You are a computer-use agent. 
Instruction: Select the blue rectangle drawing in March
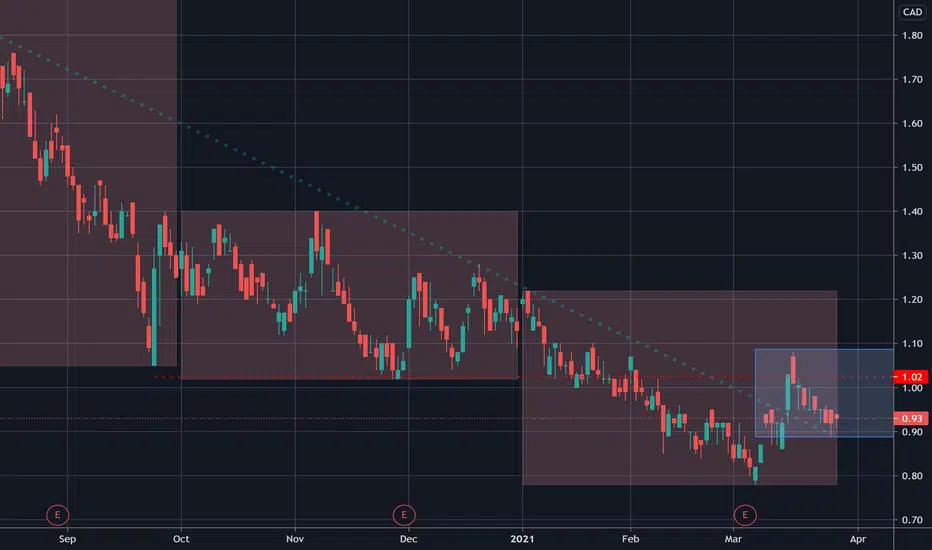(824, 393)
